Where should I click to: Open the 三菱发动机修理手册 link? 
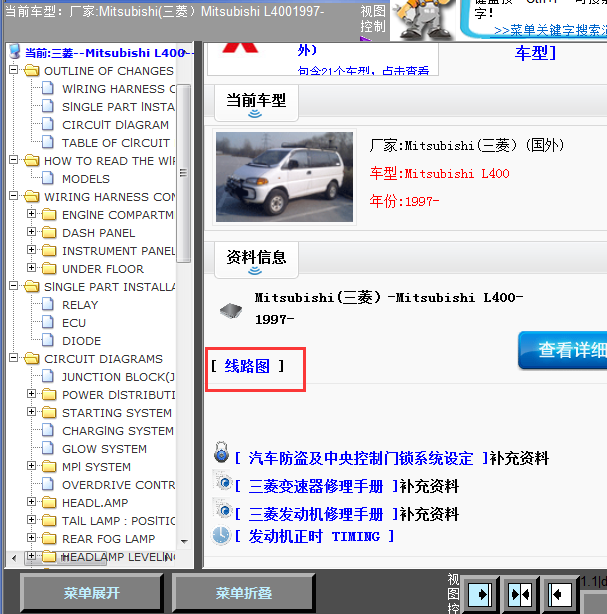tap(316, 514)
